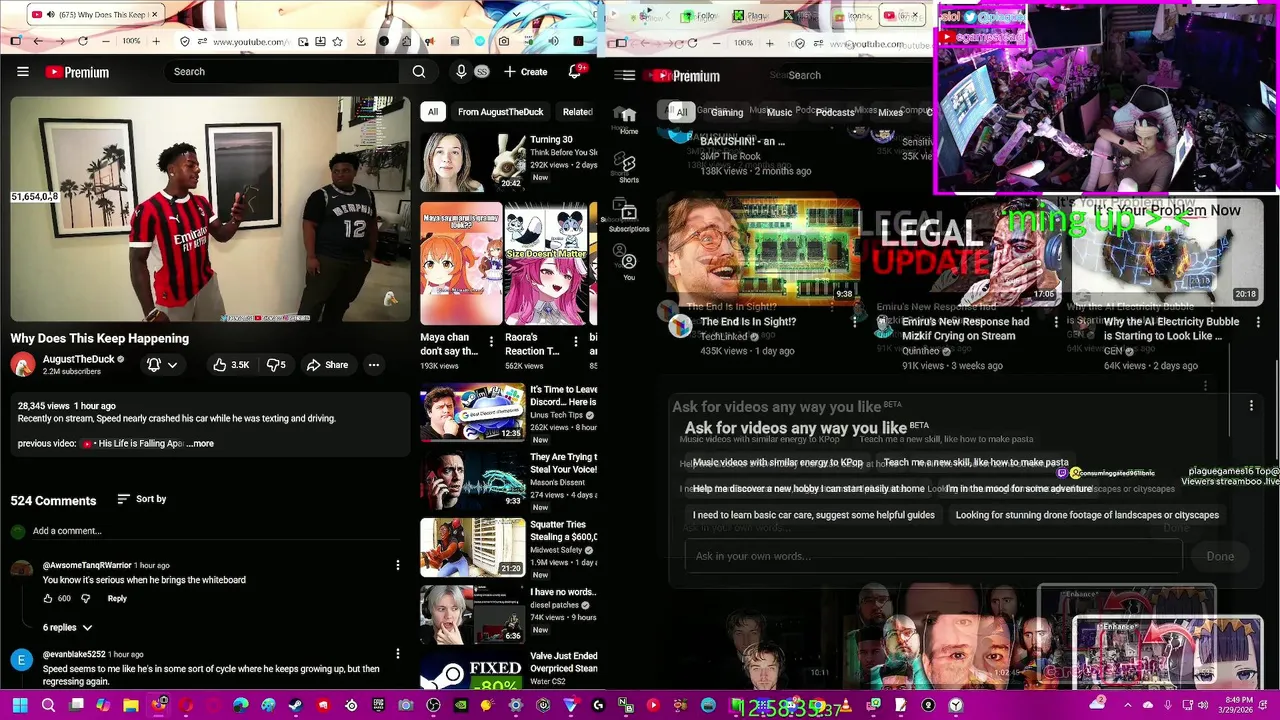
Task: Open the Turning 30 video thumbnail
Action: (x=473, y=161)
